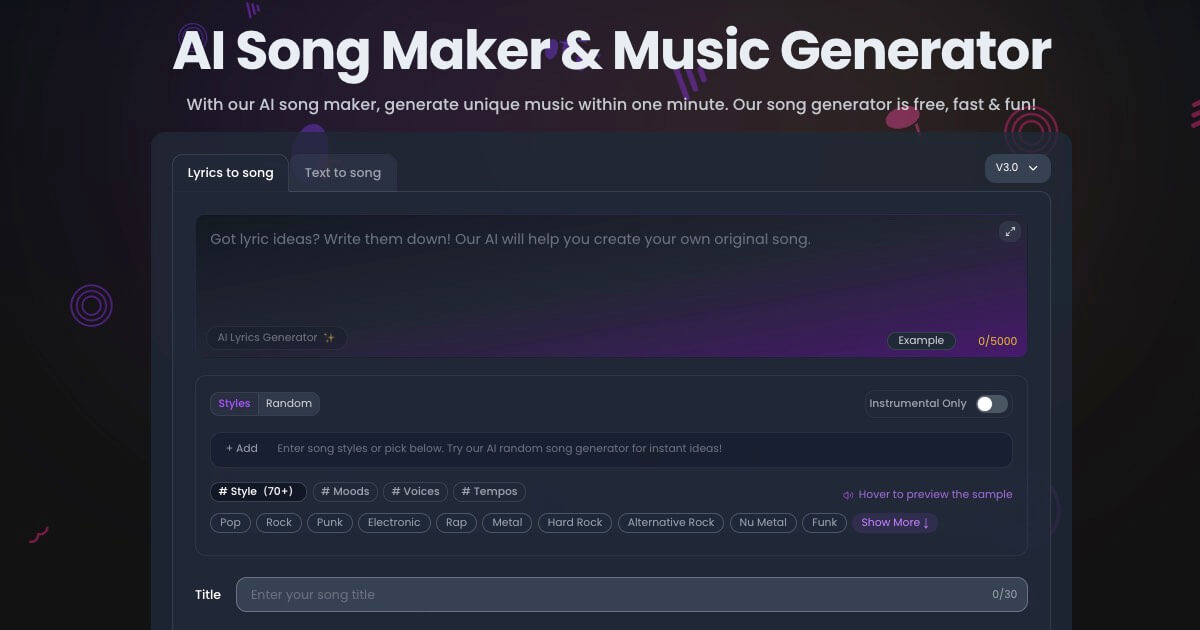Click the Example button
Screen dimensions: 1200x630
(x=920, y=340)
